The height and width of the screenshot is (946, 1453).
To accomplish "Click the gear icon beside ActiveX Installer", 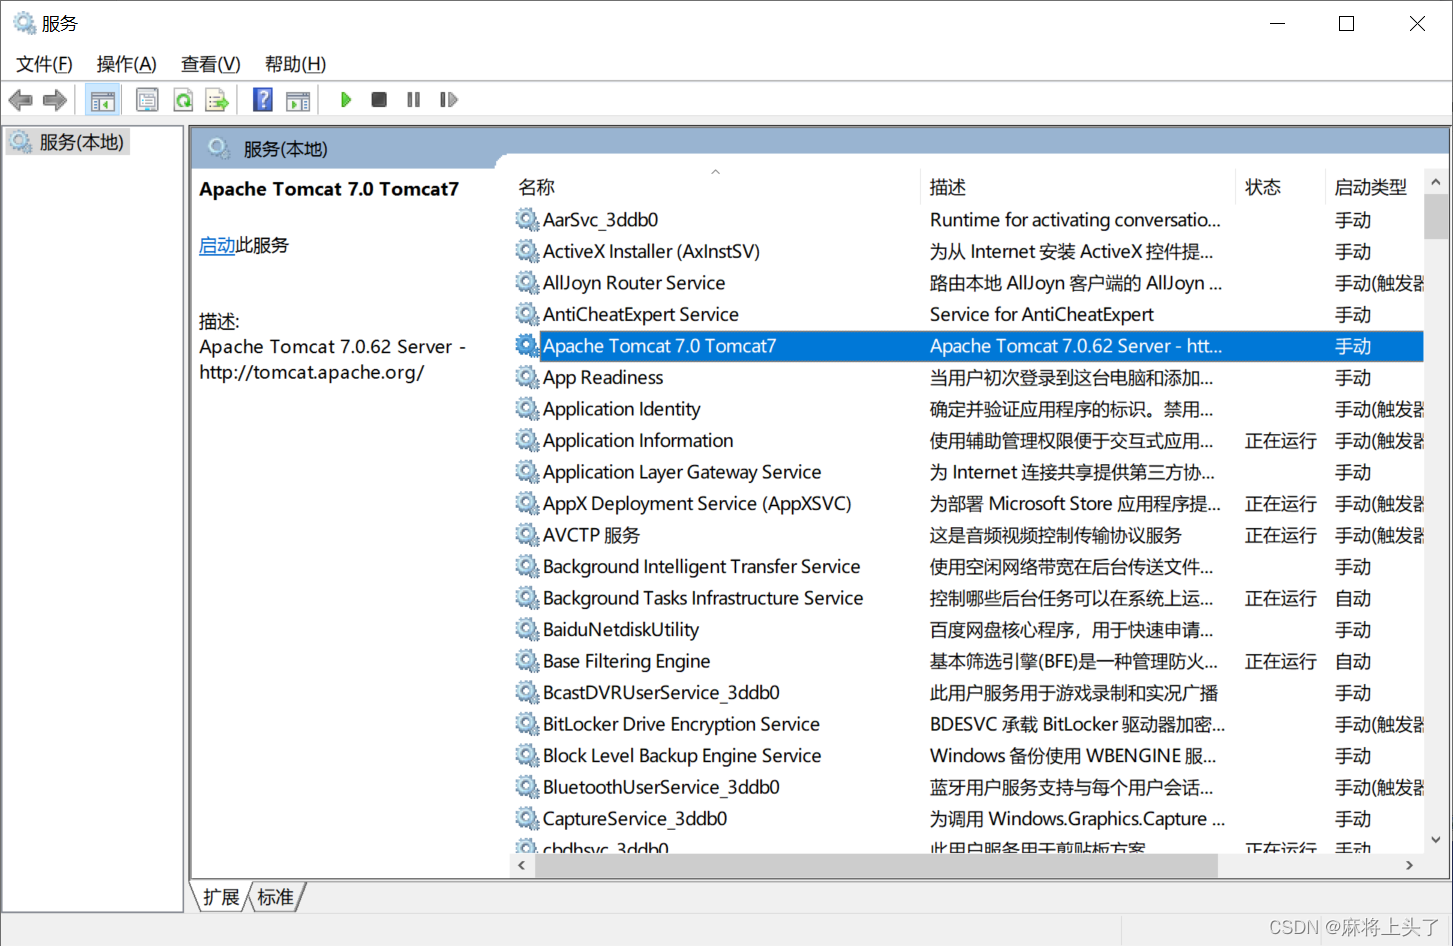I will coord(527,251).
